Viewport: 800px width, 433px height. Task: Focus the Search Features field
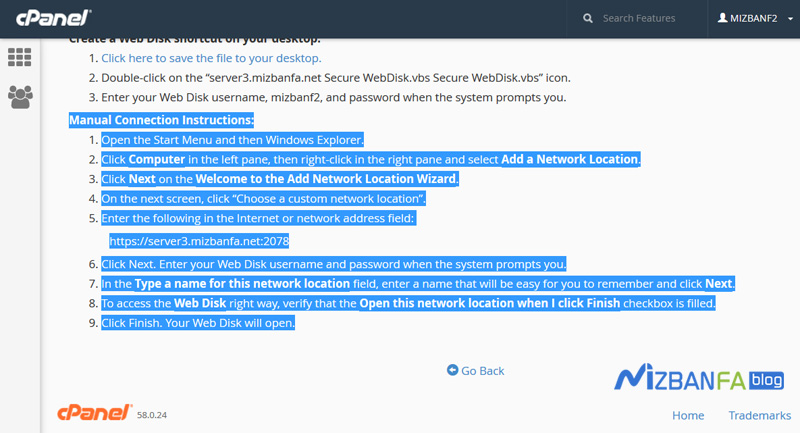click(x=646, y=18)
